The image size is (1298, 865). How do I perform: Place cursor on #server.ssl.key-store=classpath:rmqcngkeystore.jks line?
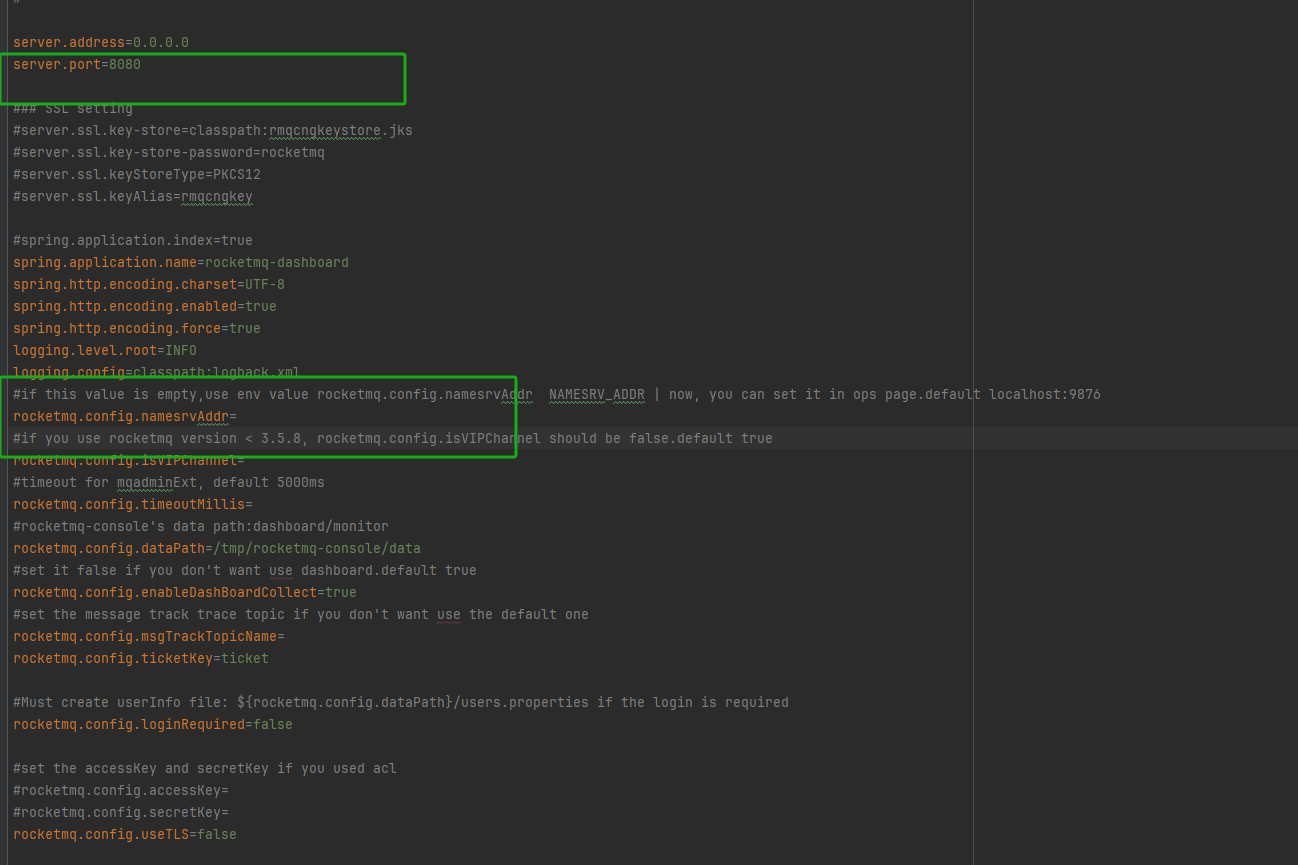coord(213,131)
